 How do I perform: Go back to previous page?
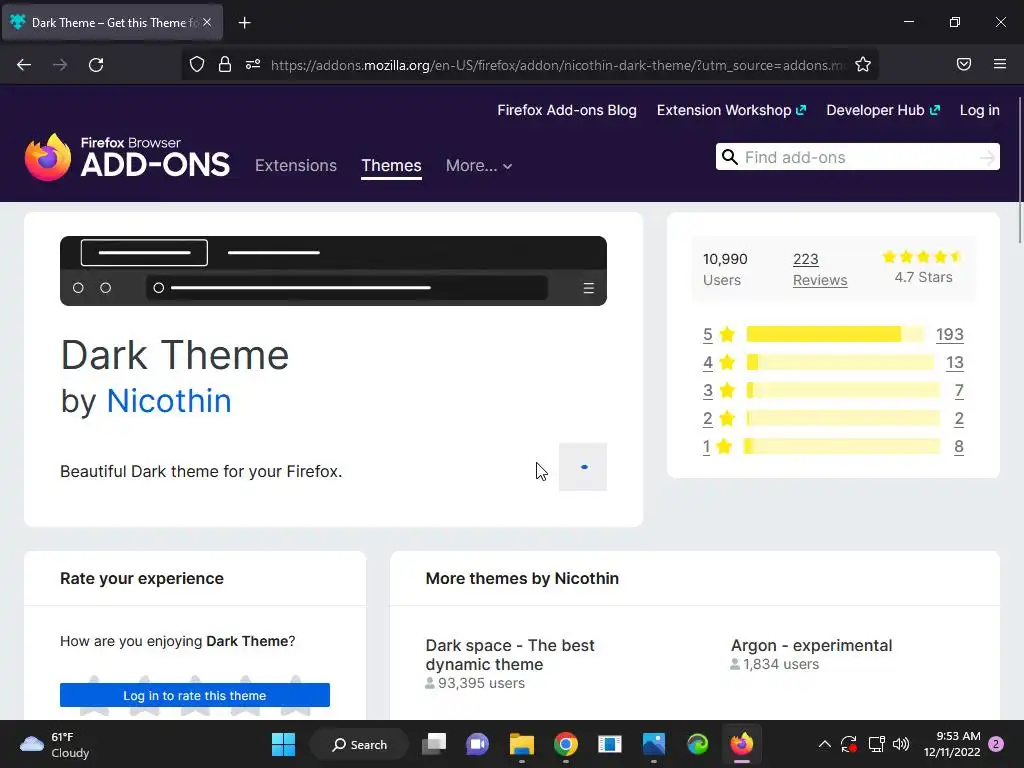click(x=24, y=65)
